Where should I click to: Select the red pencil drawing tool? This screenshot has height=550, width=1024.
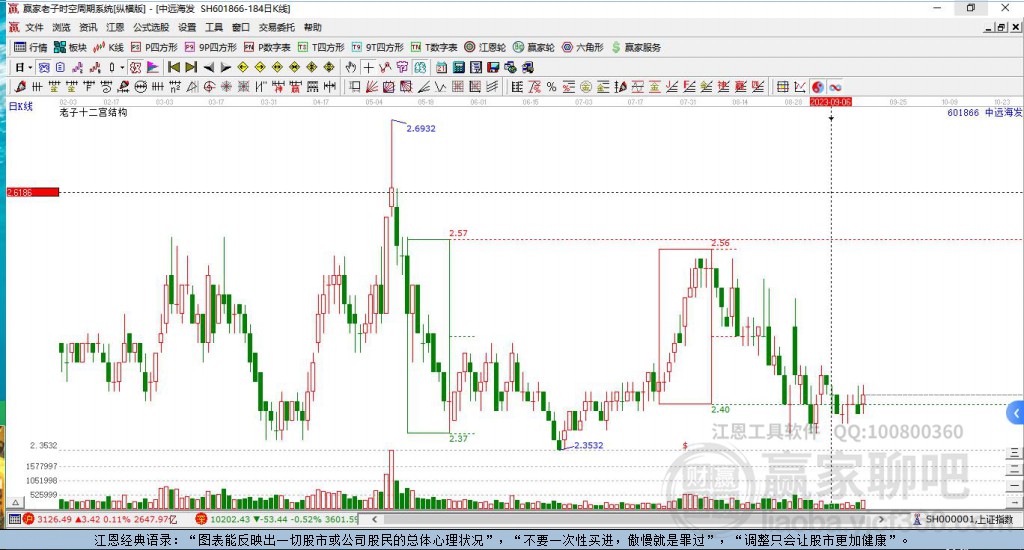click(20, 86)
